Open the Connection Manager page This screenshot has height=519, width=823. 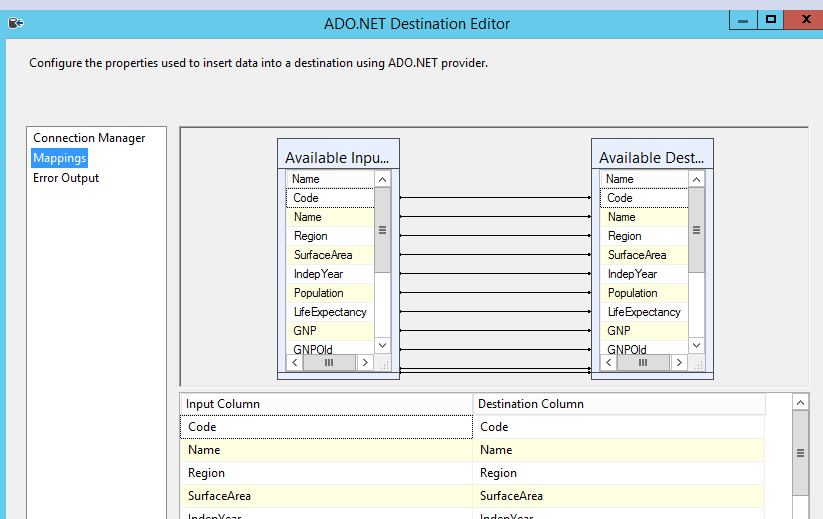point(89,138)
